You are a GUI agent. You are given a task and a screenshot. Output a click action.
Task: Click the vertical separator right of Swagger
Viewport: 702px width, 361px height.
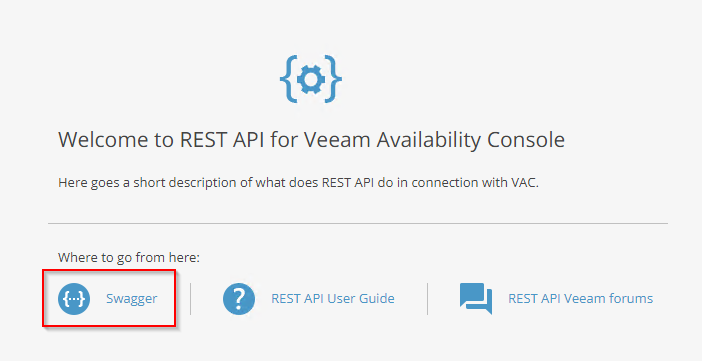[x=190, y=299]
